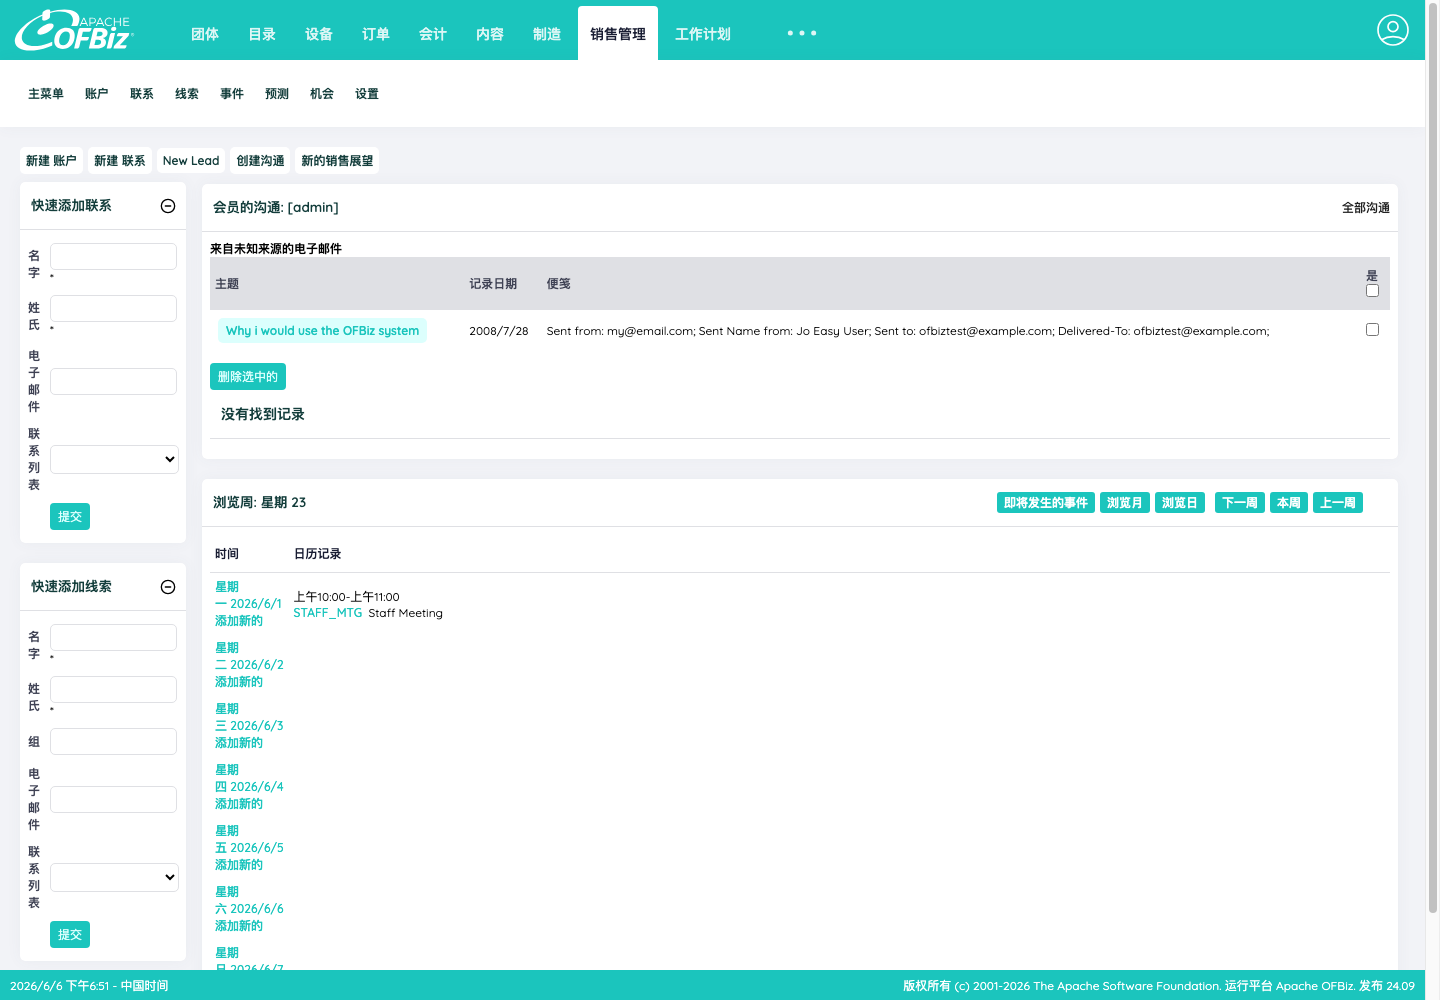Focus 电子邮件 field in quick add contact
Image resolution: width=1440 pixels, height=1000 pixels.
coord(114,381)
